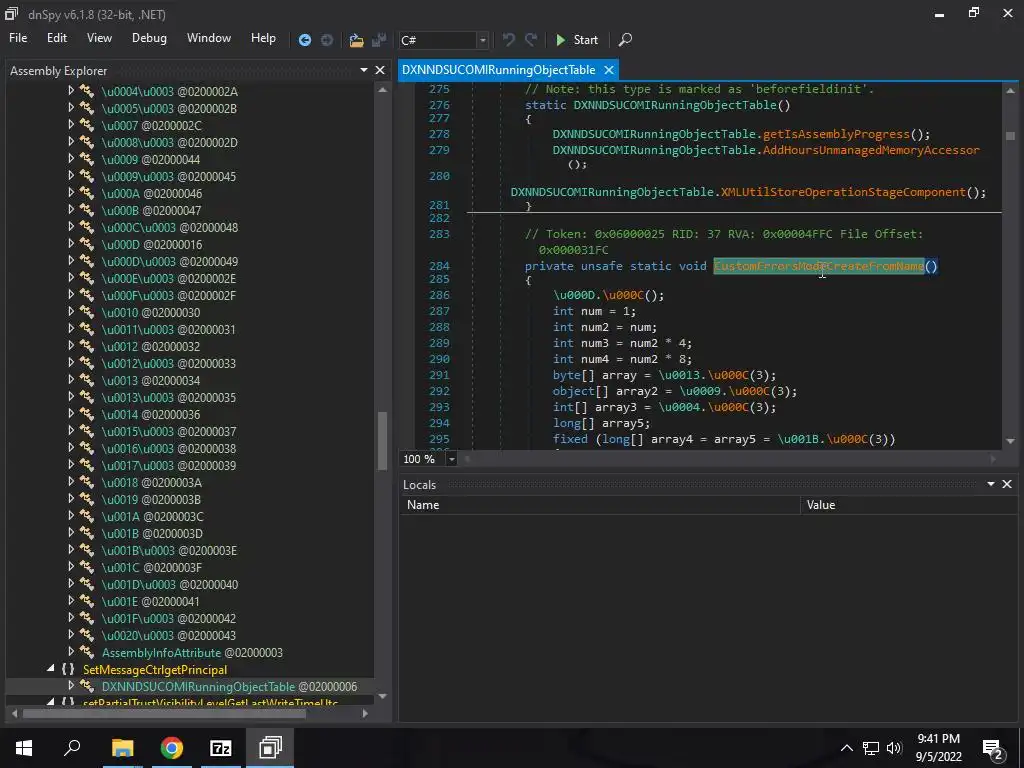Viewport: 1024px width, 768px height.
Task: Open the C# language dropdown
Action: point(482,40)
